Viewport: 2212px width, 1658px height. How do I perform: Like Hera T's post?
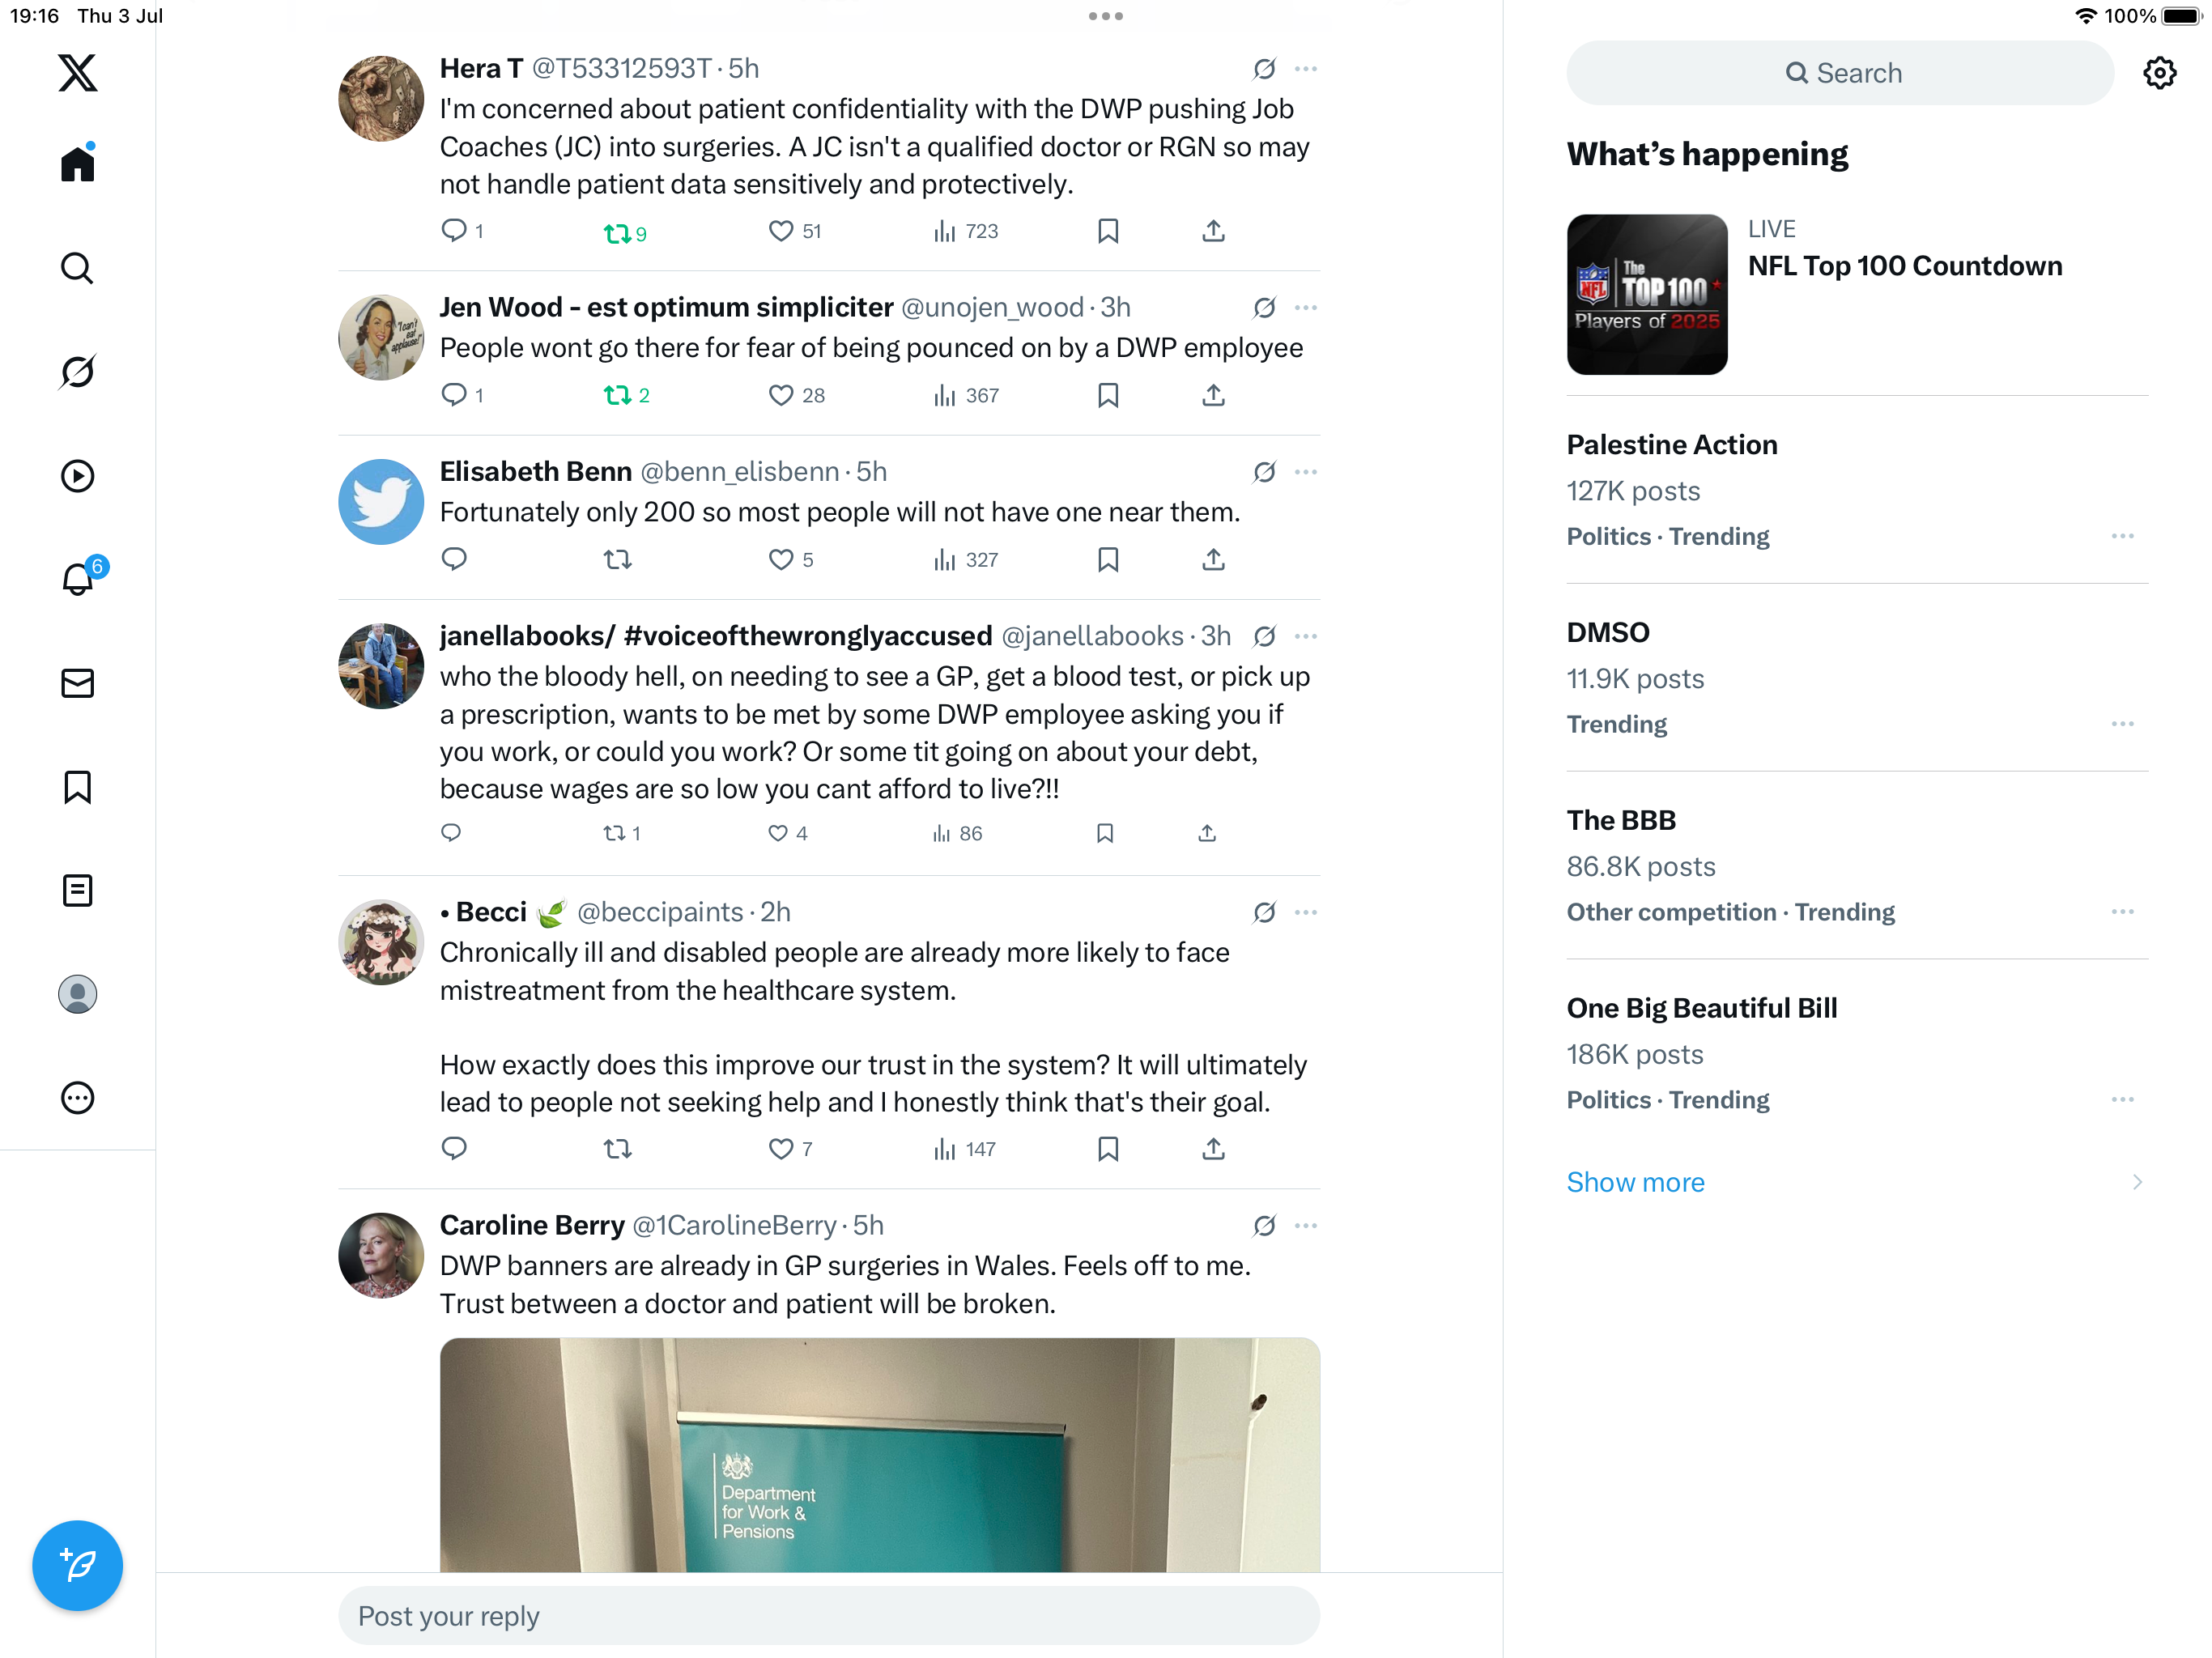tap(780, 231)
